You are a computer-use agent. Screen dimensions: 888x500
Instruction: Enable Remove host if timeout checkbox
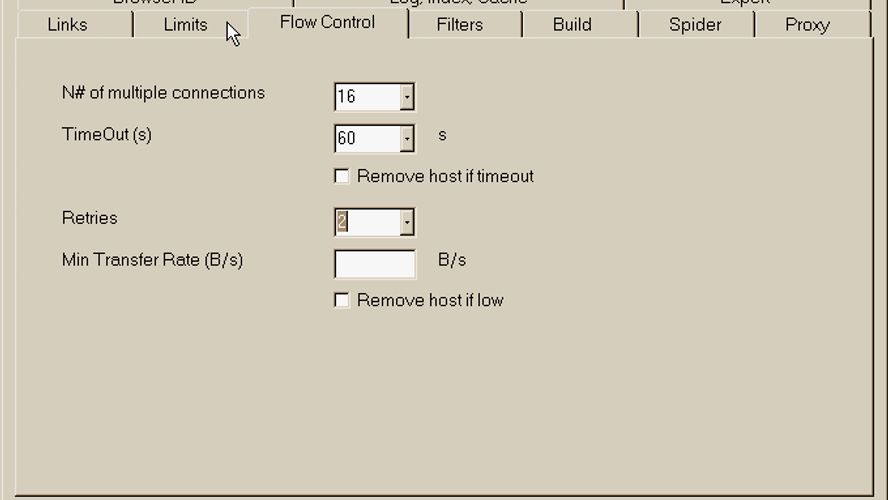point(342,176)
